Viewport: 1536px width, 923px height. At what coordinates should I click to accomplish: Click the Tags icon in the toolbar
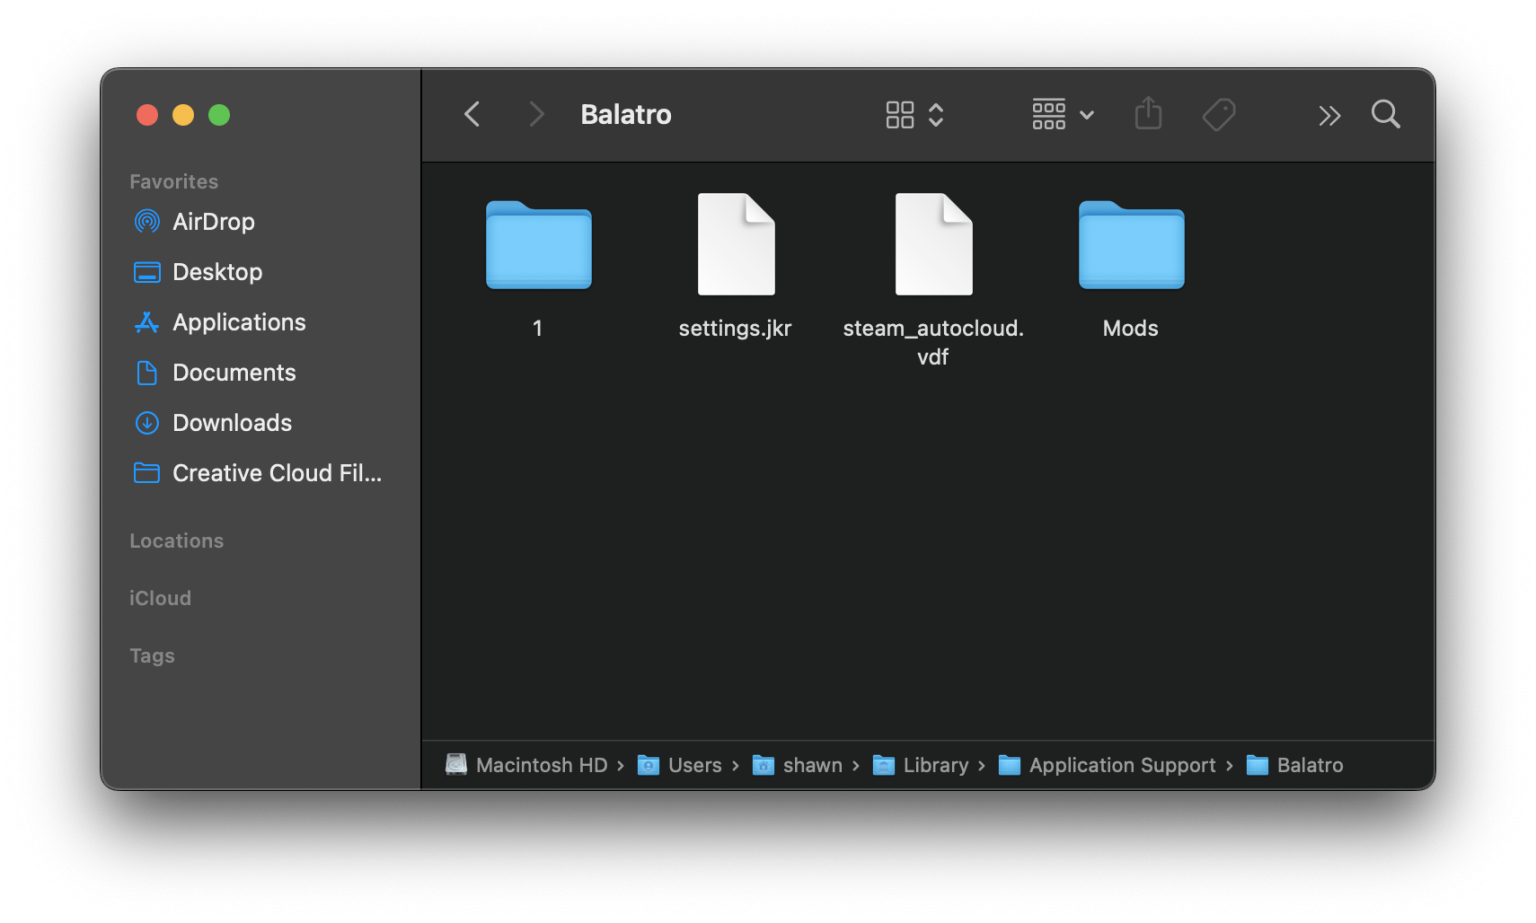[1219, 114]
